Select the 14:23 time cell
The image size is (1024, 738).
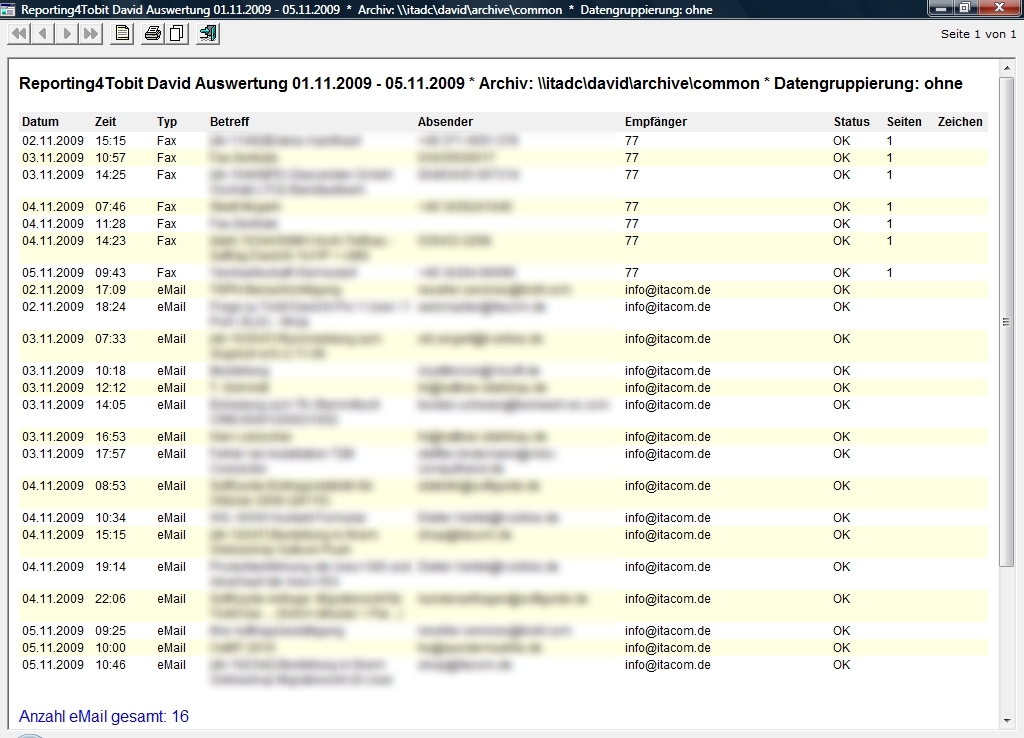click(x=110, y=240)
